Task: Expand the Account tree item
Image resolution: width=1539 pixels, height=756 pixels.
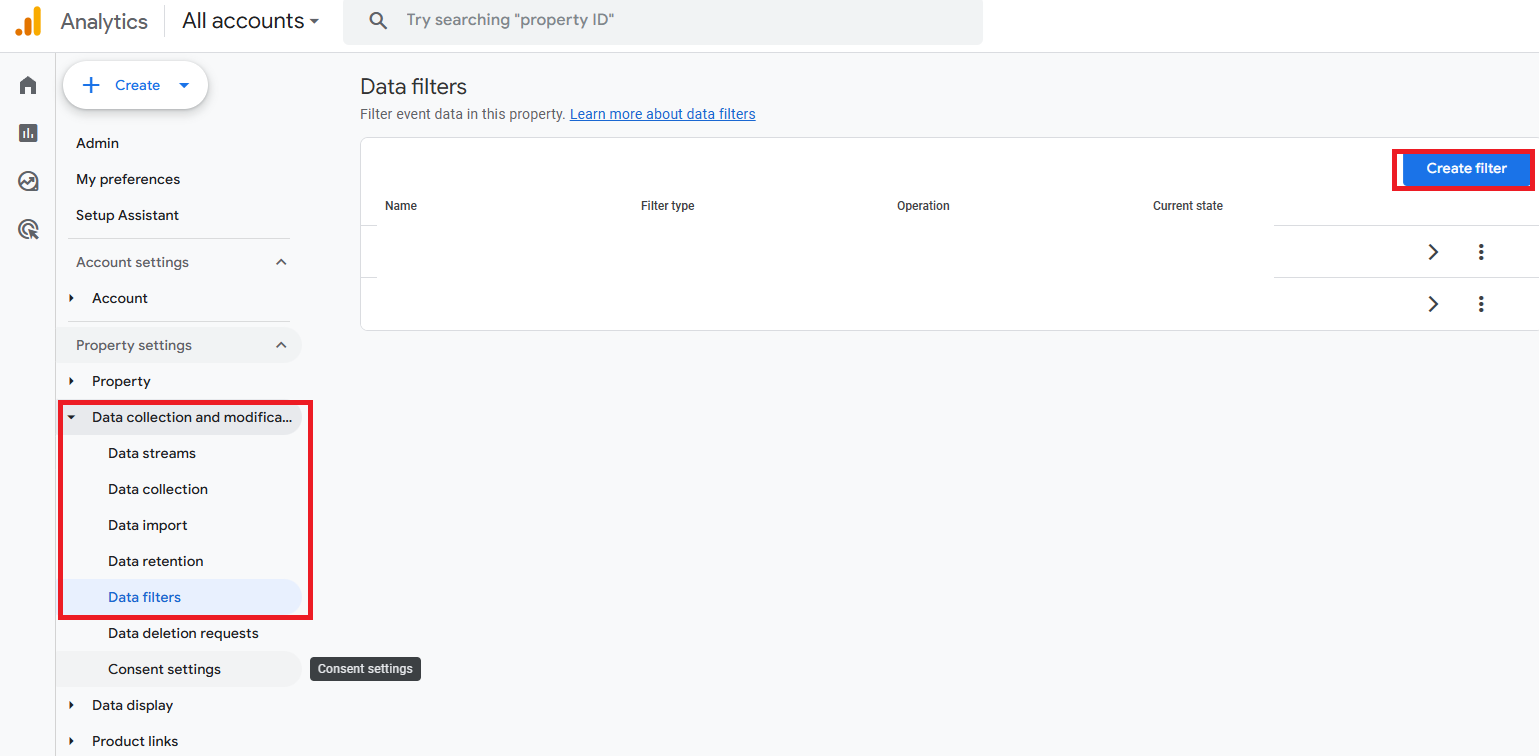Action: [x=71, y=298]
